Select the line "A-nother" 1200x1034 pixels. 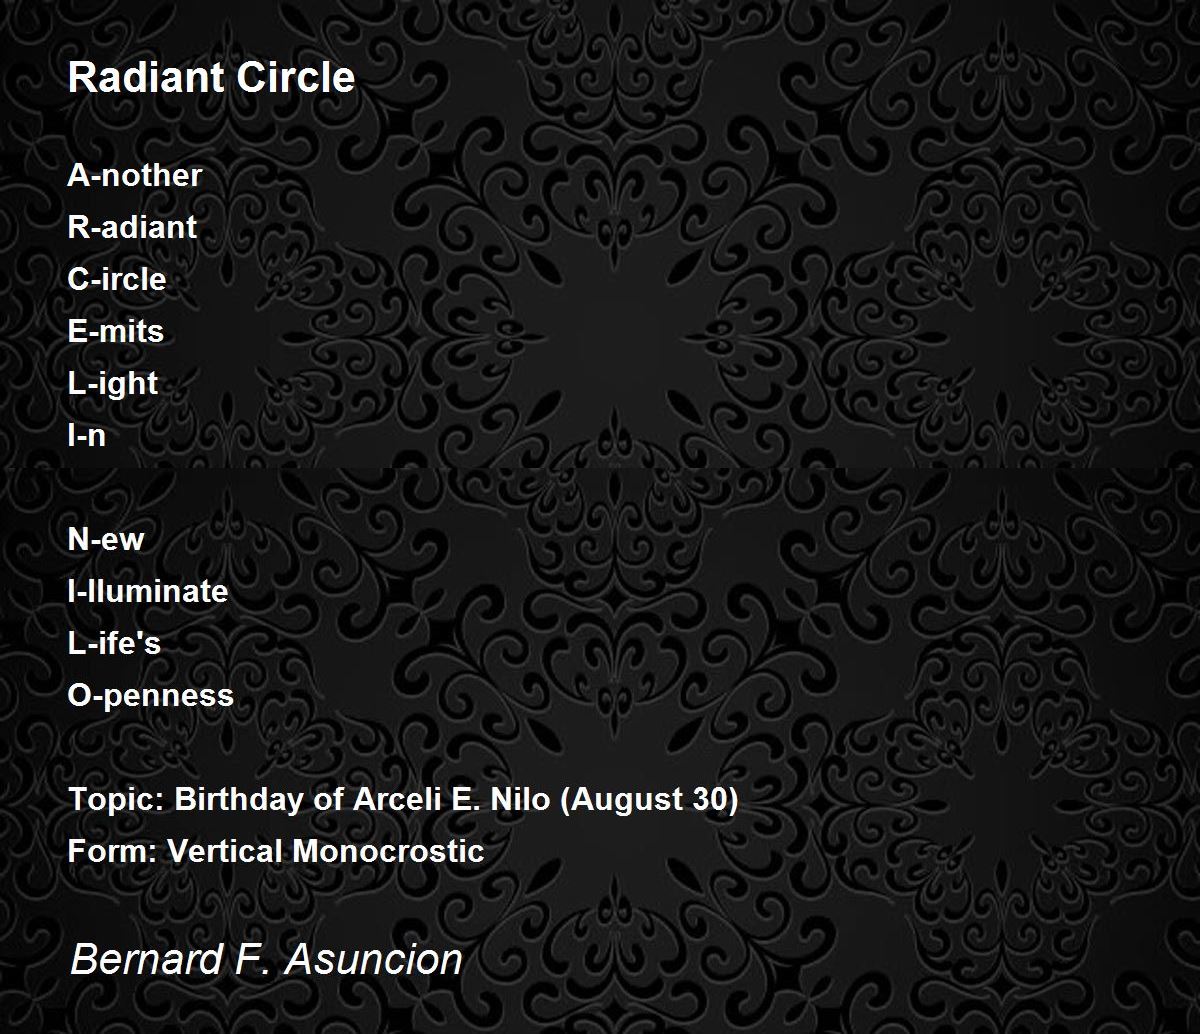(x=135, y=175)
